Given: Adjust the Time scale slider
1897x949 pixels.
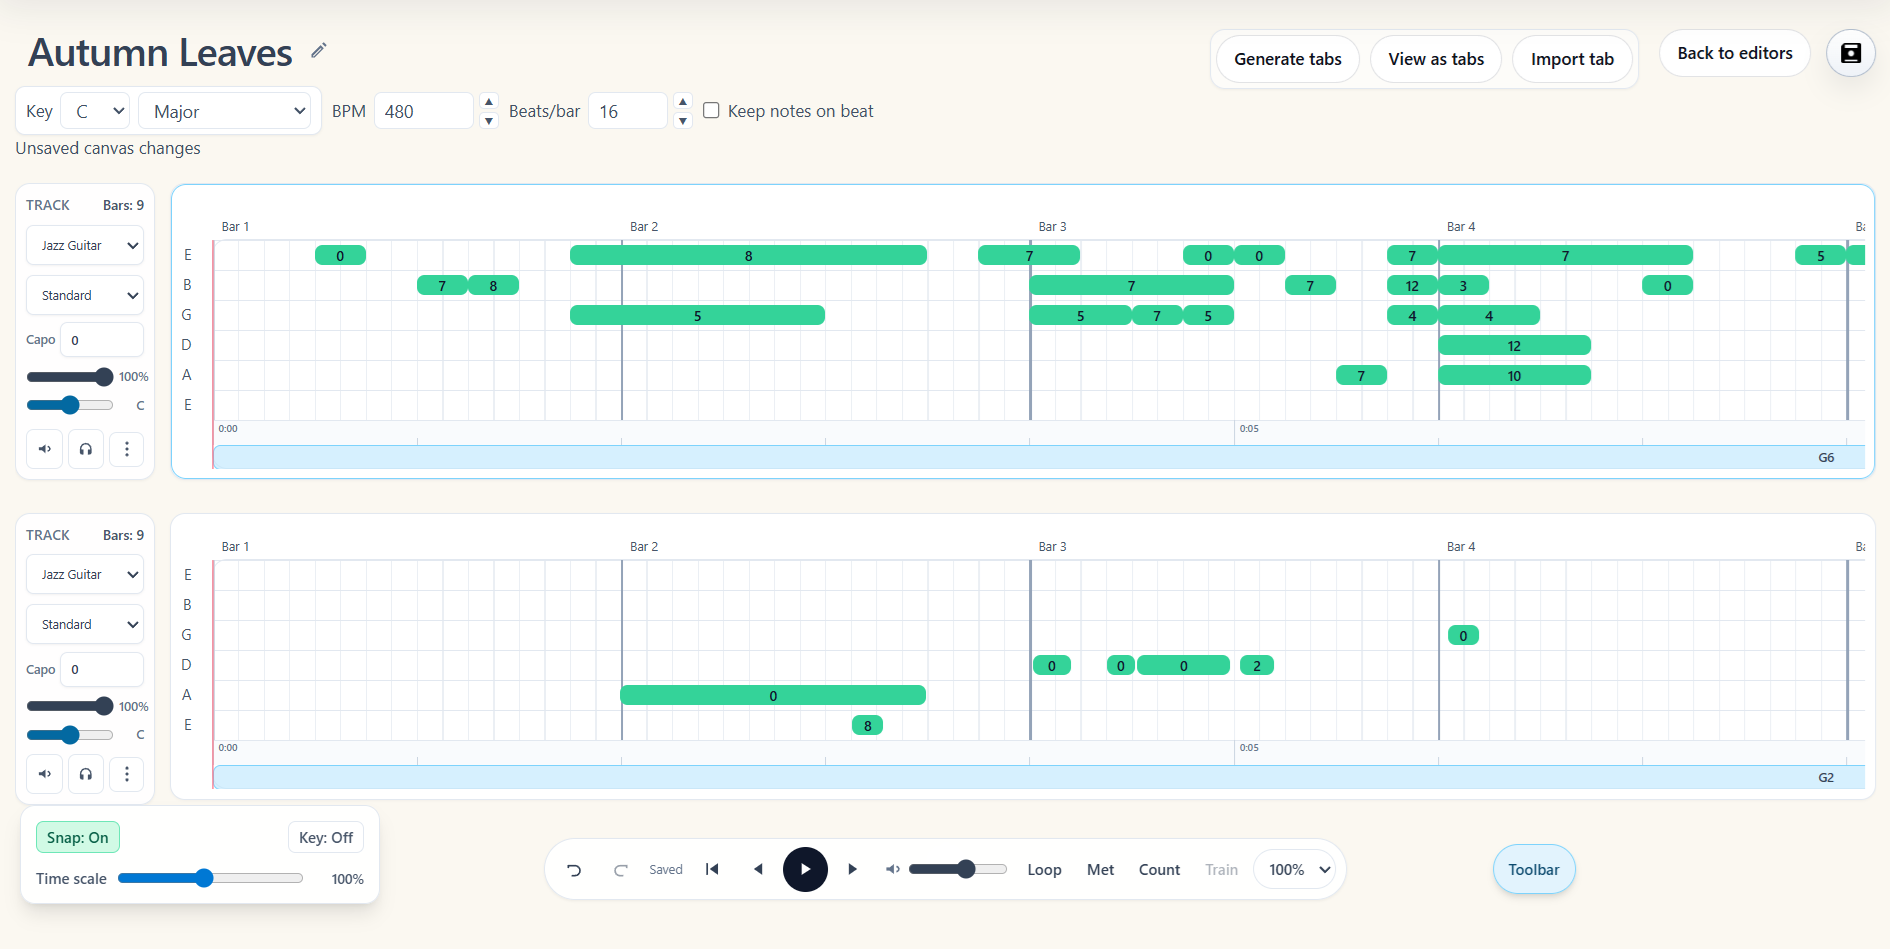Looking at the screenshot, I should (210, 878).
